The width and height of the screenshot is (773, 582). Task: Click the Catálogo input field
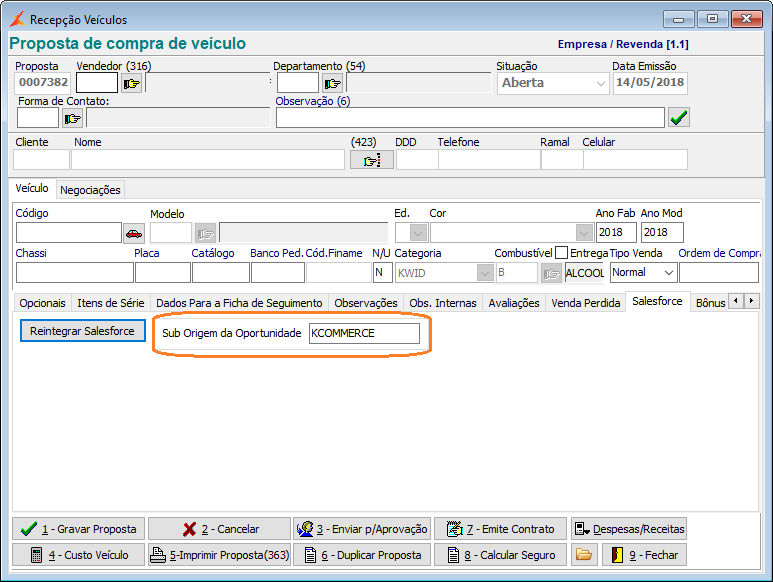(x=220, y=273)
